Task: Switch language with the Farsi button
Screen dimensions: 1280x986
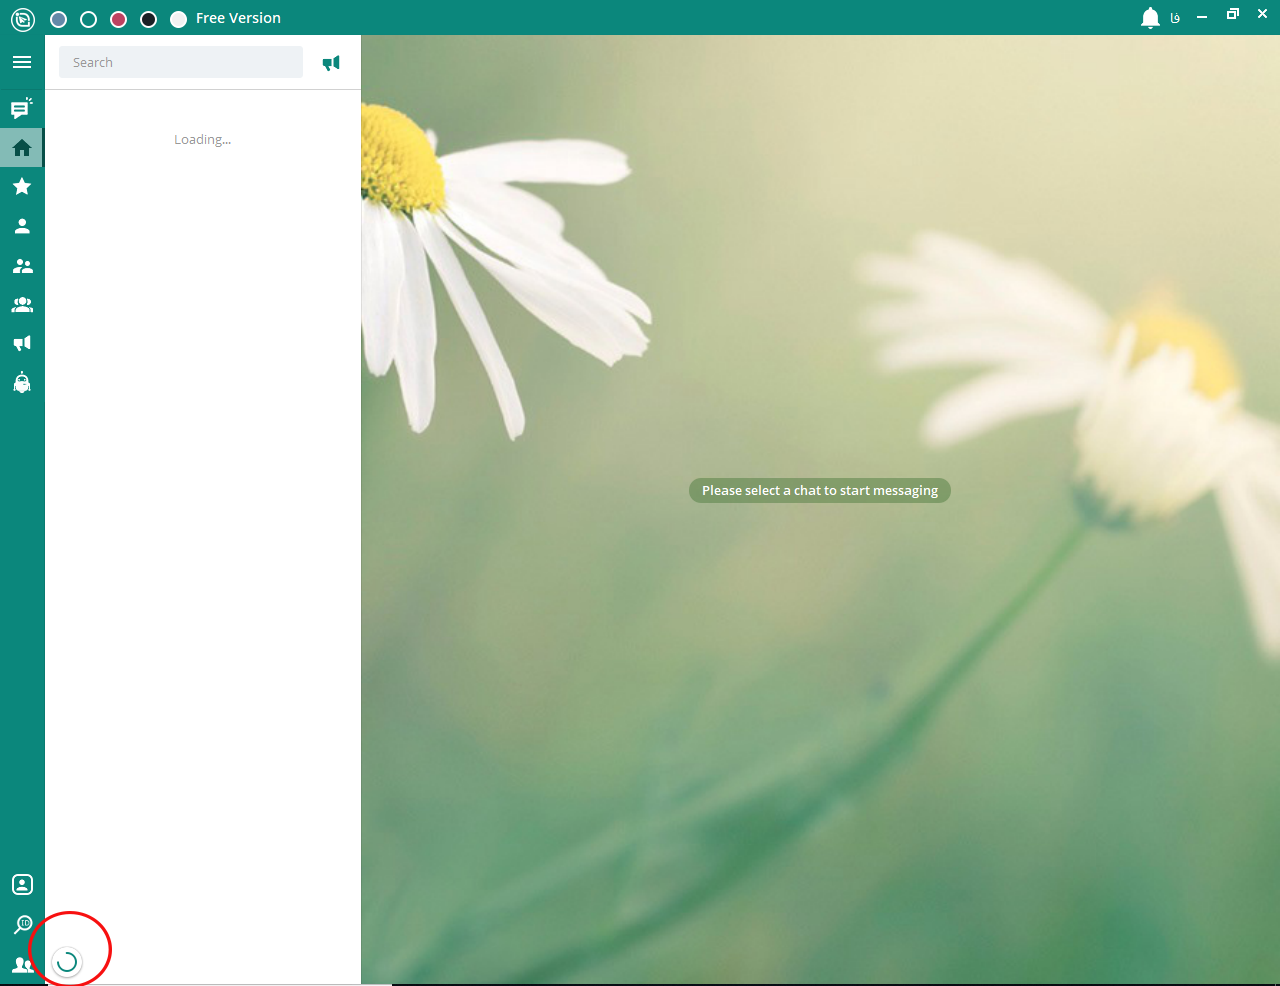Action: tap(1175, 18)
